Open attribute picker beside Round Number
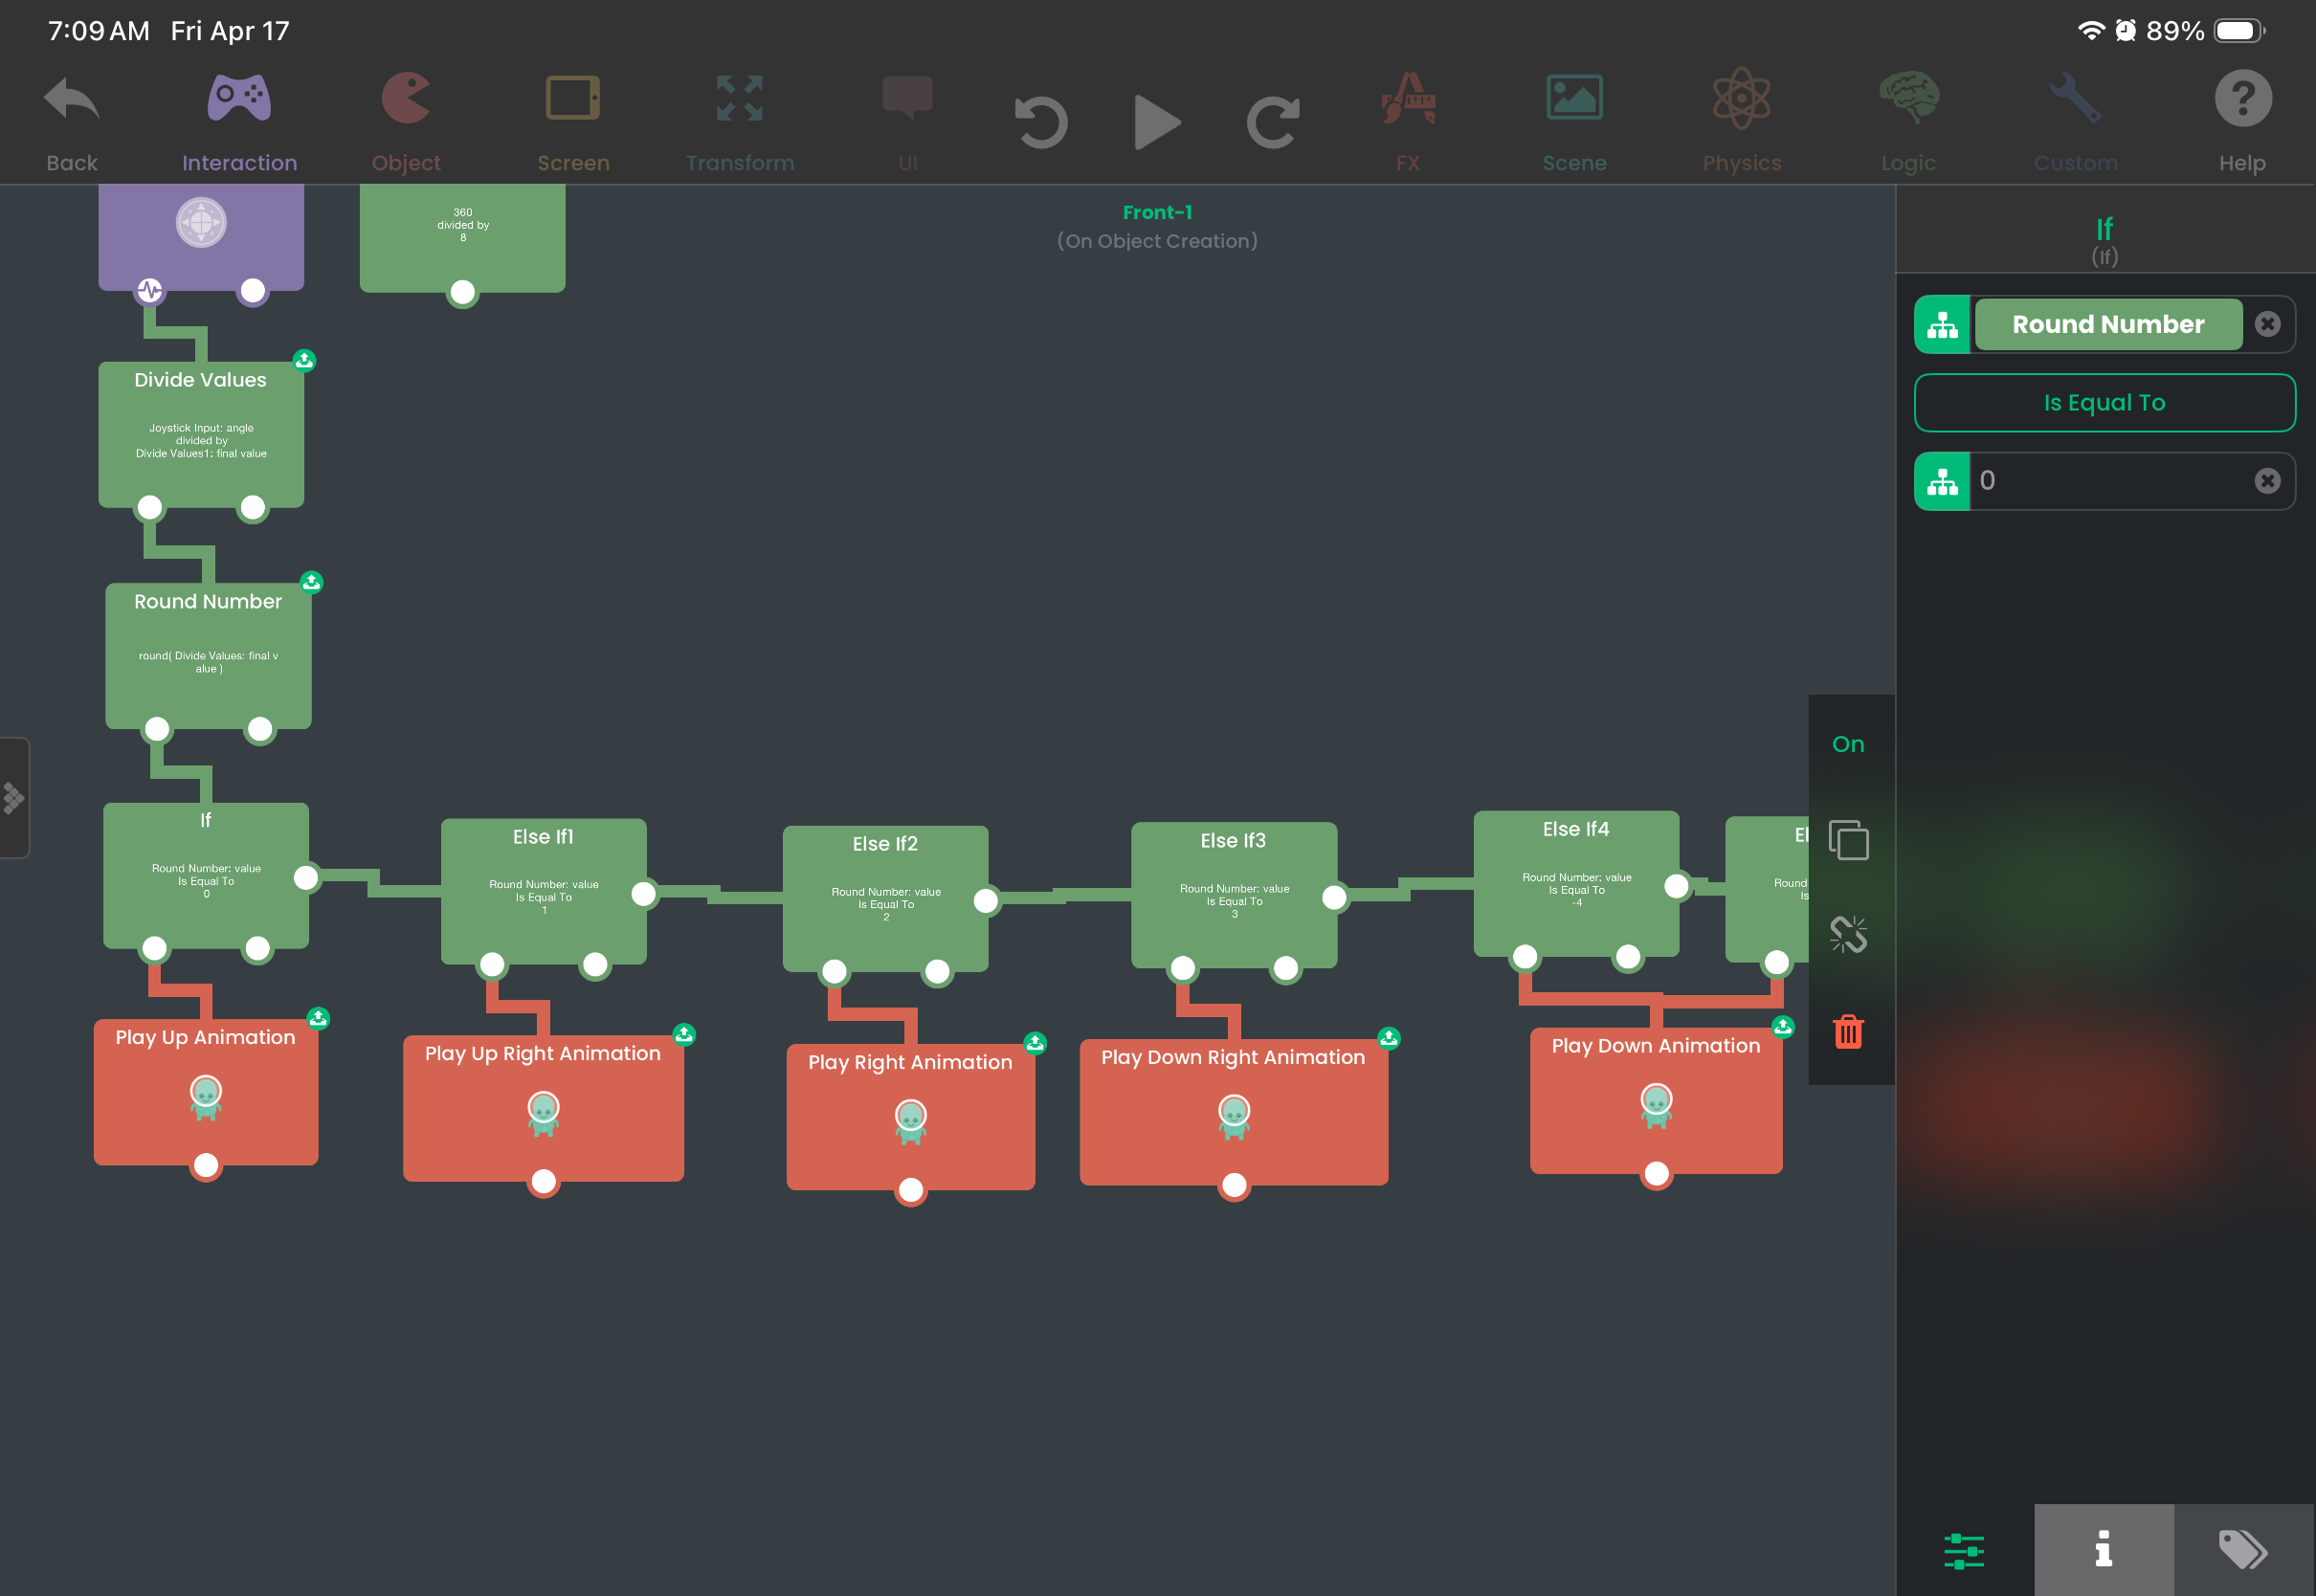2316x1596 pixels. tap(1942, 324)
